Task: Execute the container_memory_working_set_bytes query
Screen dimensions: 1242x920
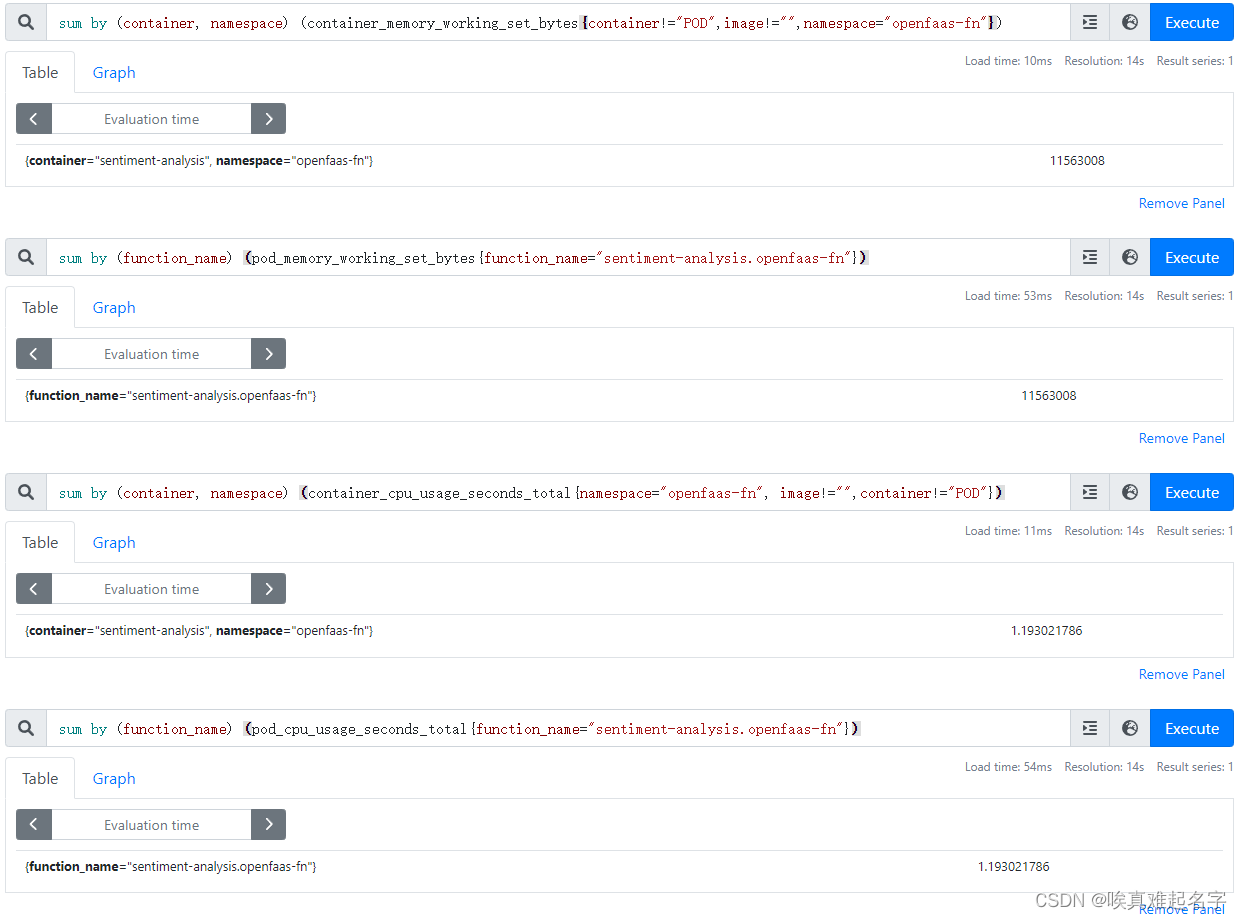Action: (1191, 21)
